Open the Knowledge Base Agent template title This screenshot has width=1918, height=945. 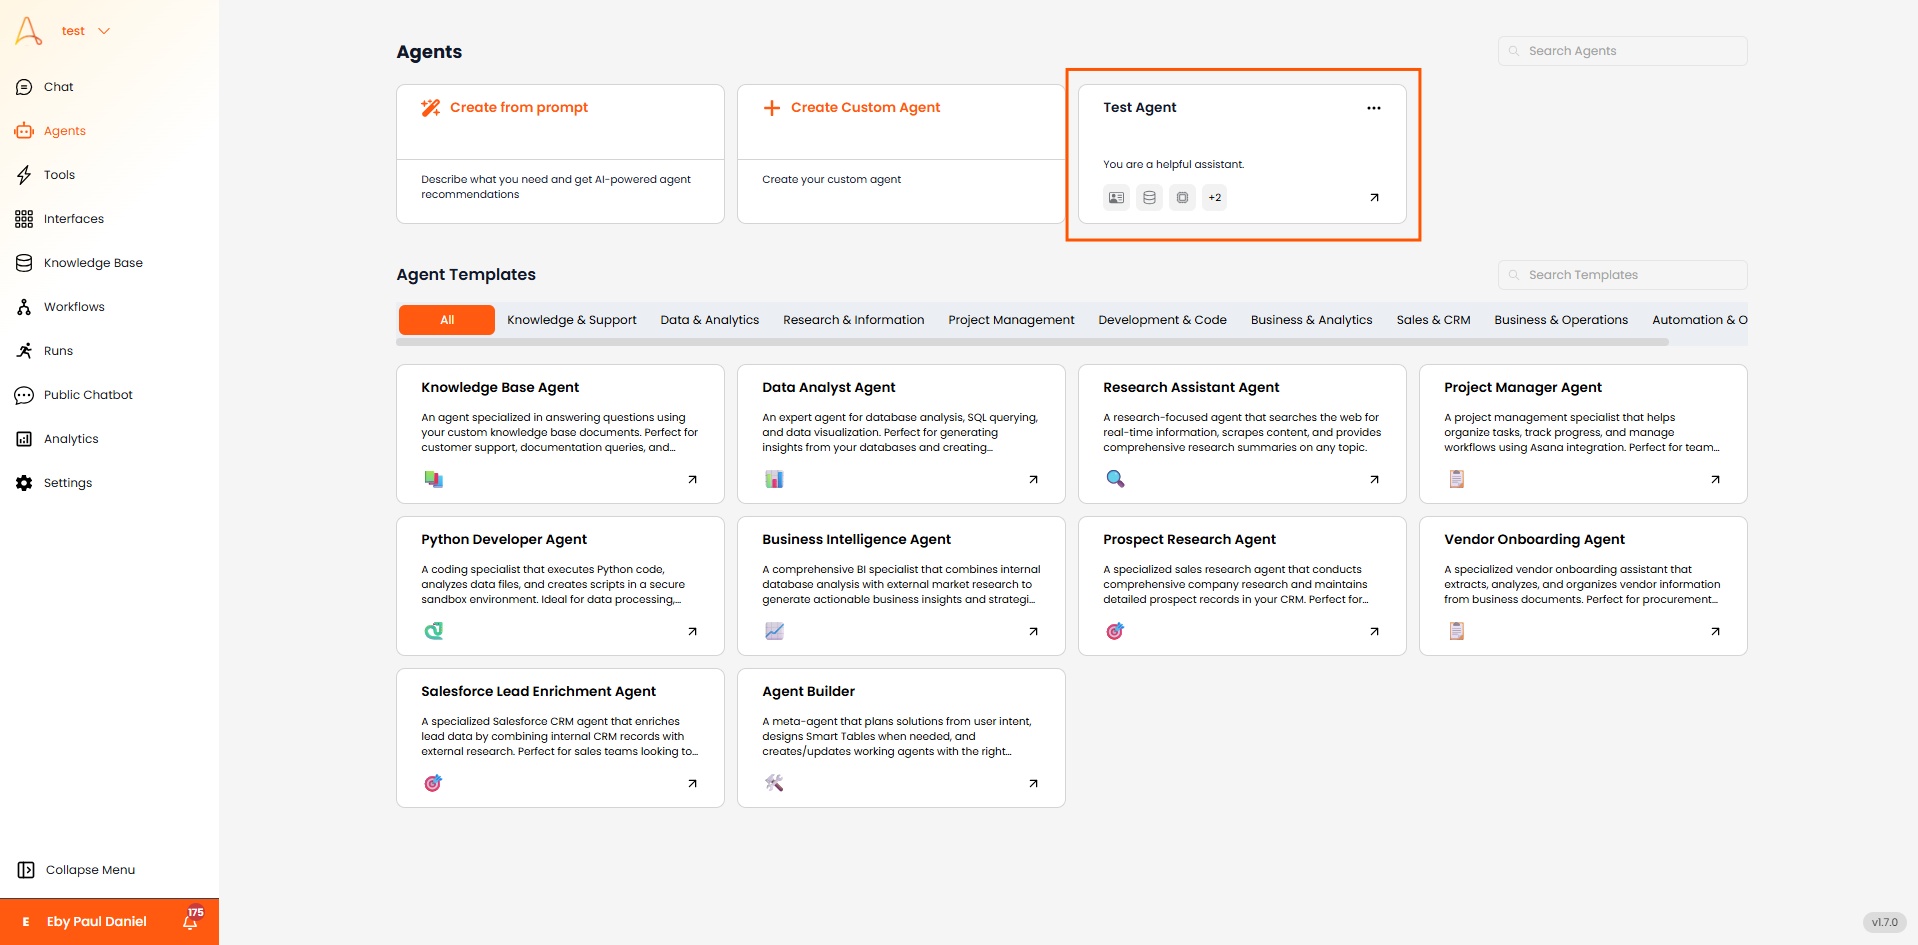point(500,388)
